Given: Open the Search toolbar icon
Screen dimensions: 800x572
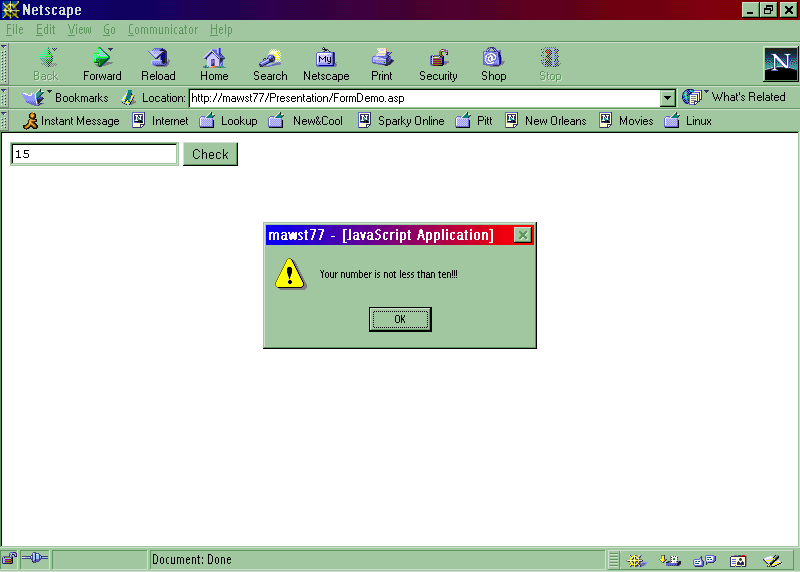Looking at the screenshot, I should 270,64.
